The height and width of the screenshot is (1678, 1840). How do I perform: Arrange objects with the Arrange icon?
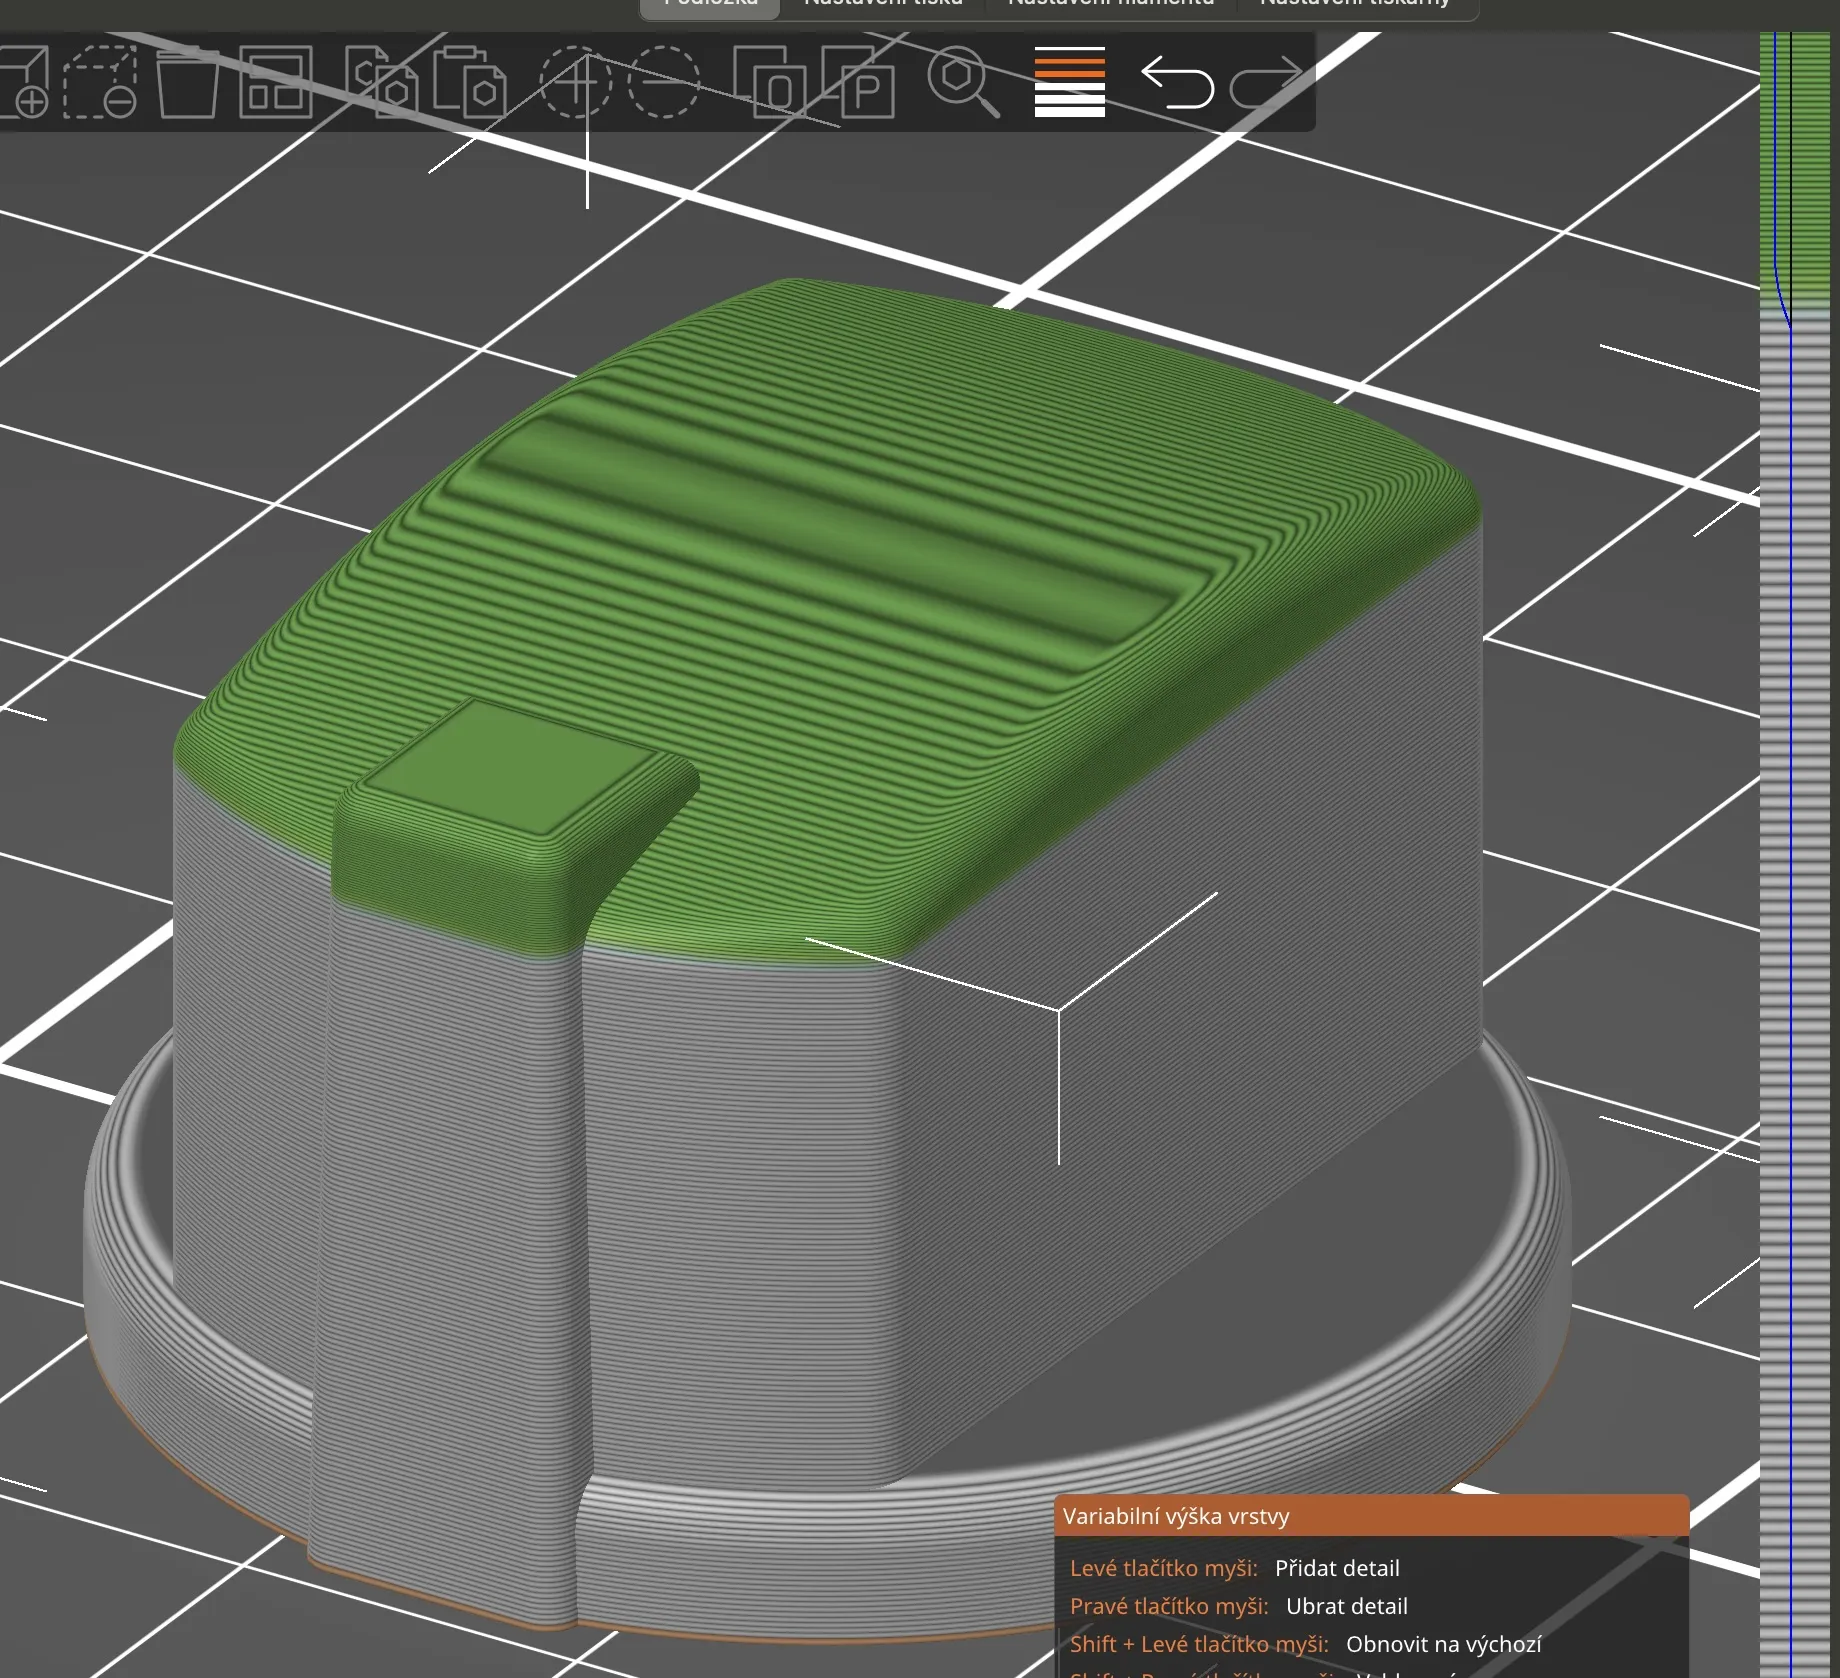[x=276, y=82]
